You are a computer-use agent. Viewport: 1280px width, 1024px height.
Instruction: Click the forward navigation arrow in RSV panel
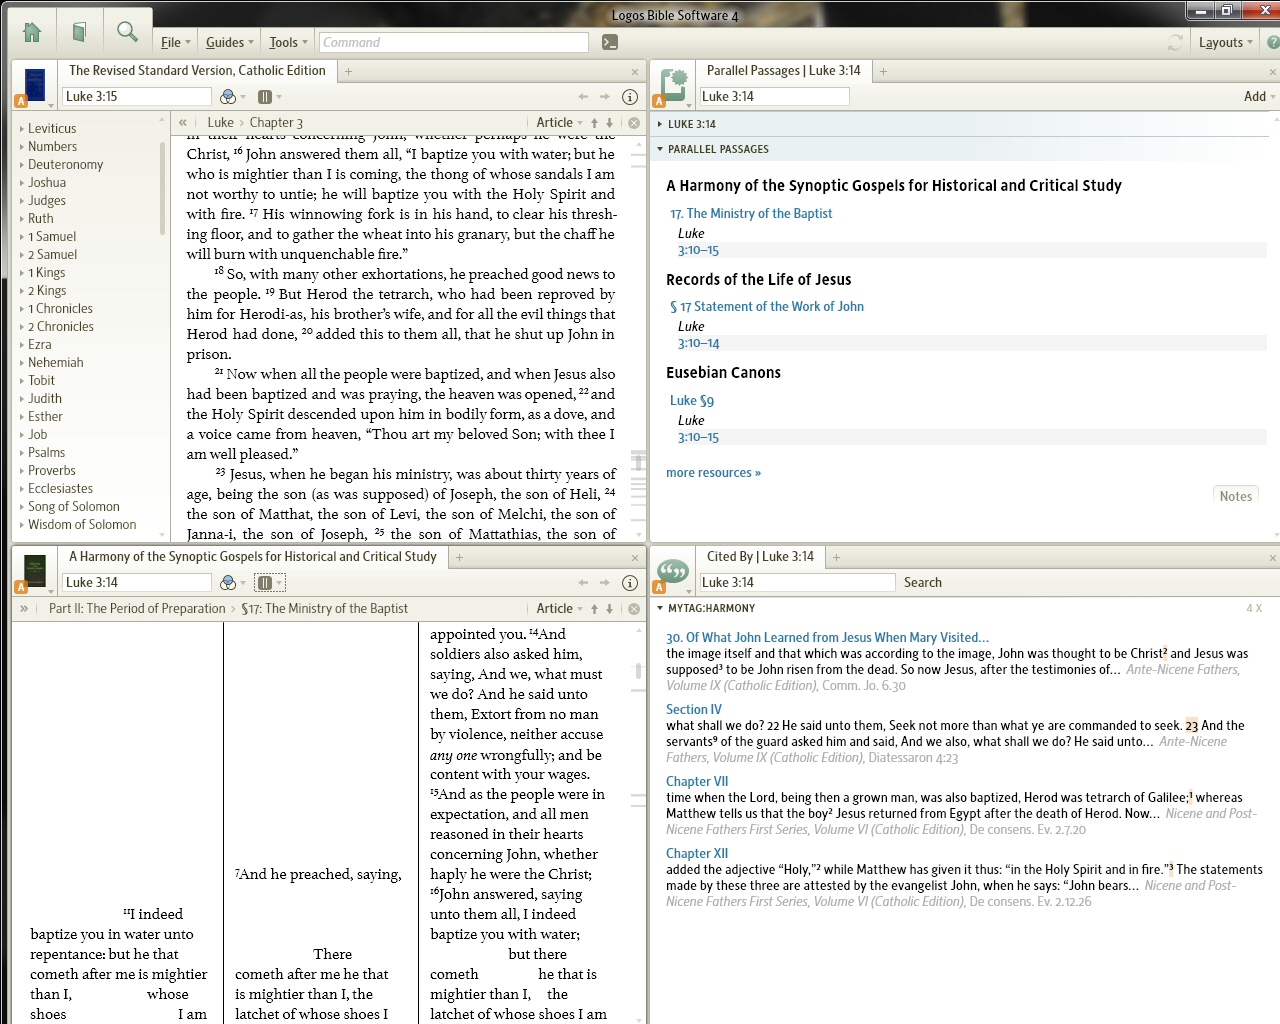coord(603,97)
